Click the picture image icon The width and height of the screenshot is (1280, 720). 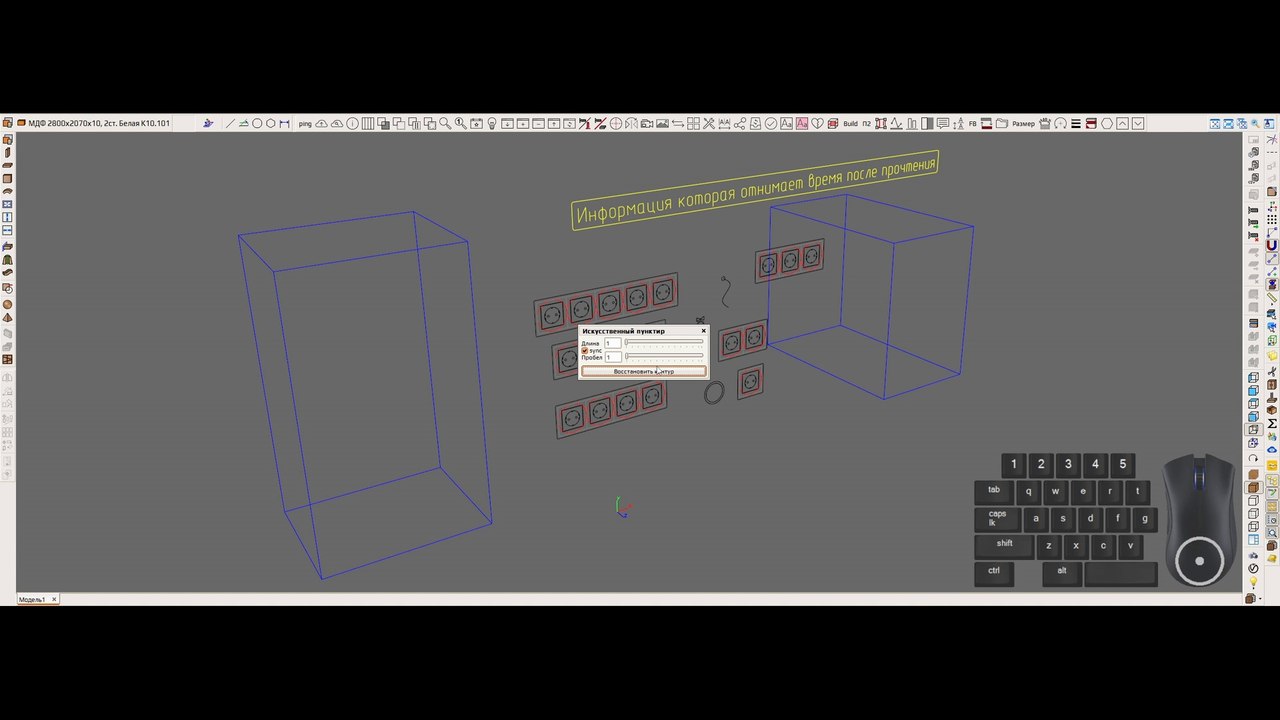662,124
